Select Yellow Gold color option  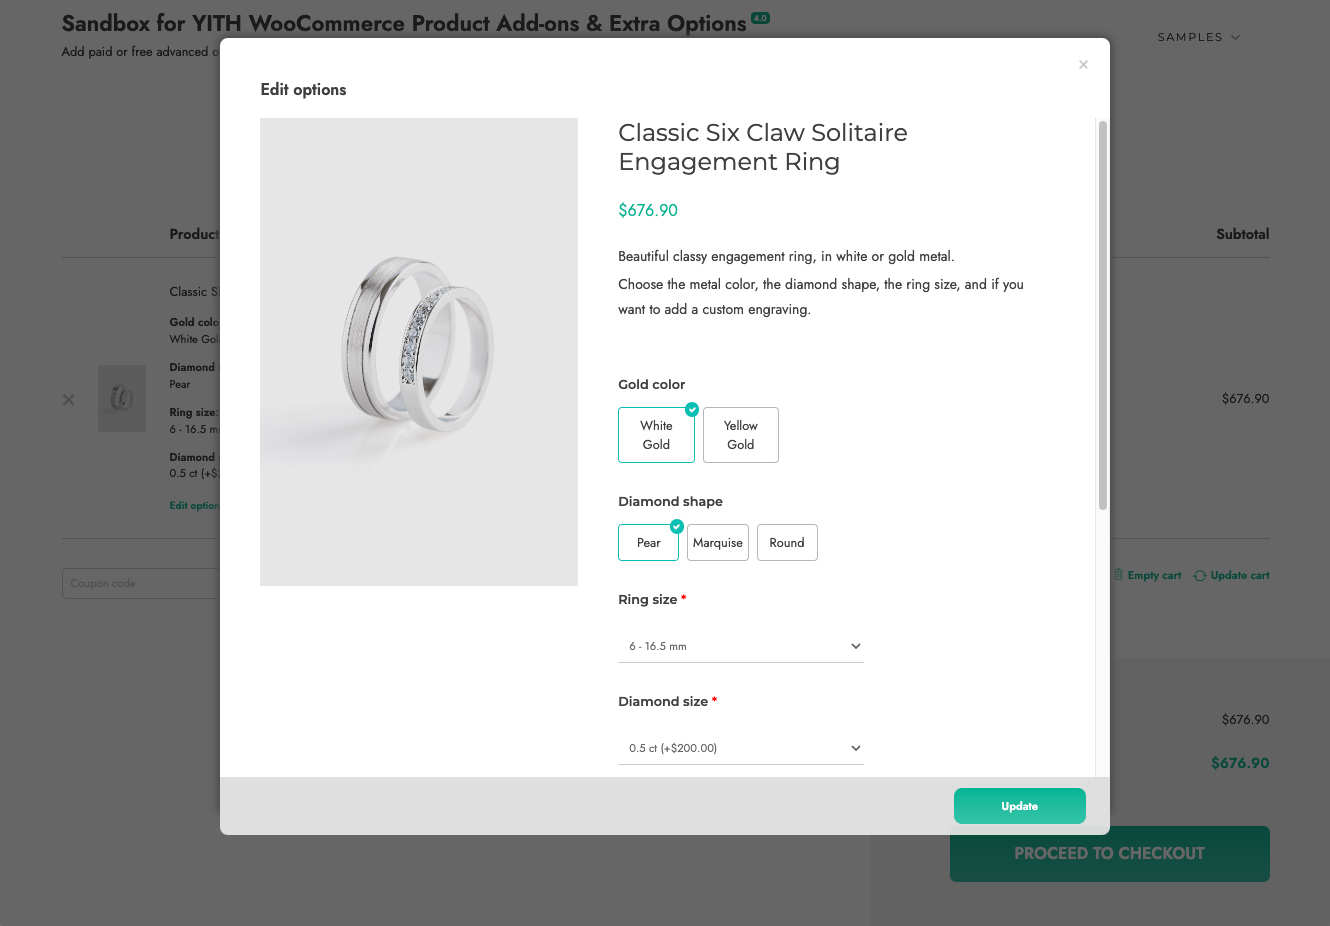[x=740, y=435]
